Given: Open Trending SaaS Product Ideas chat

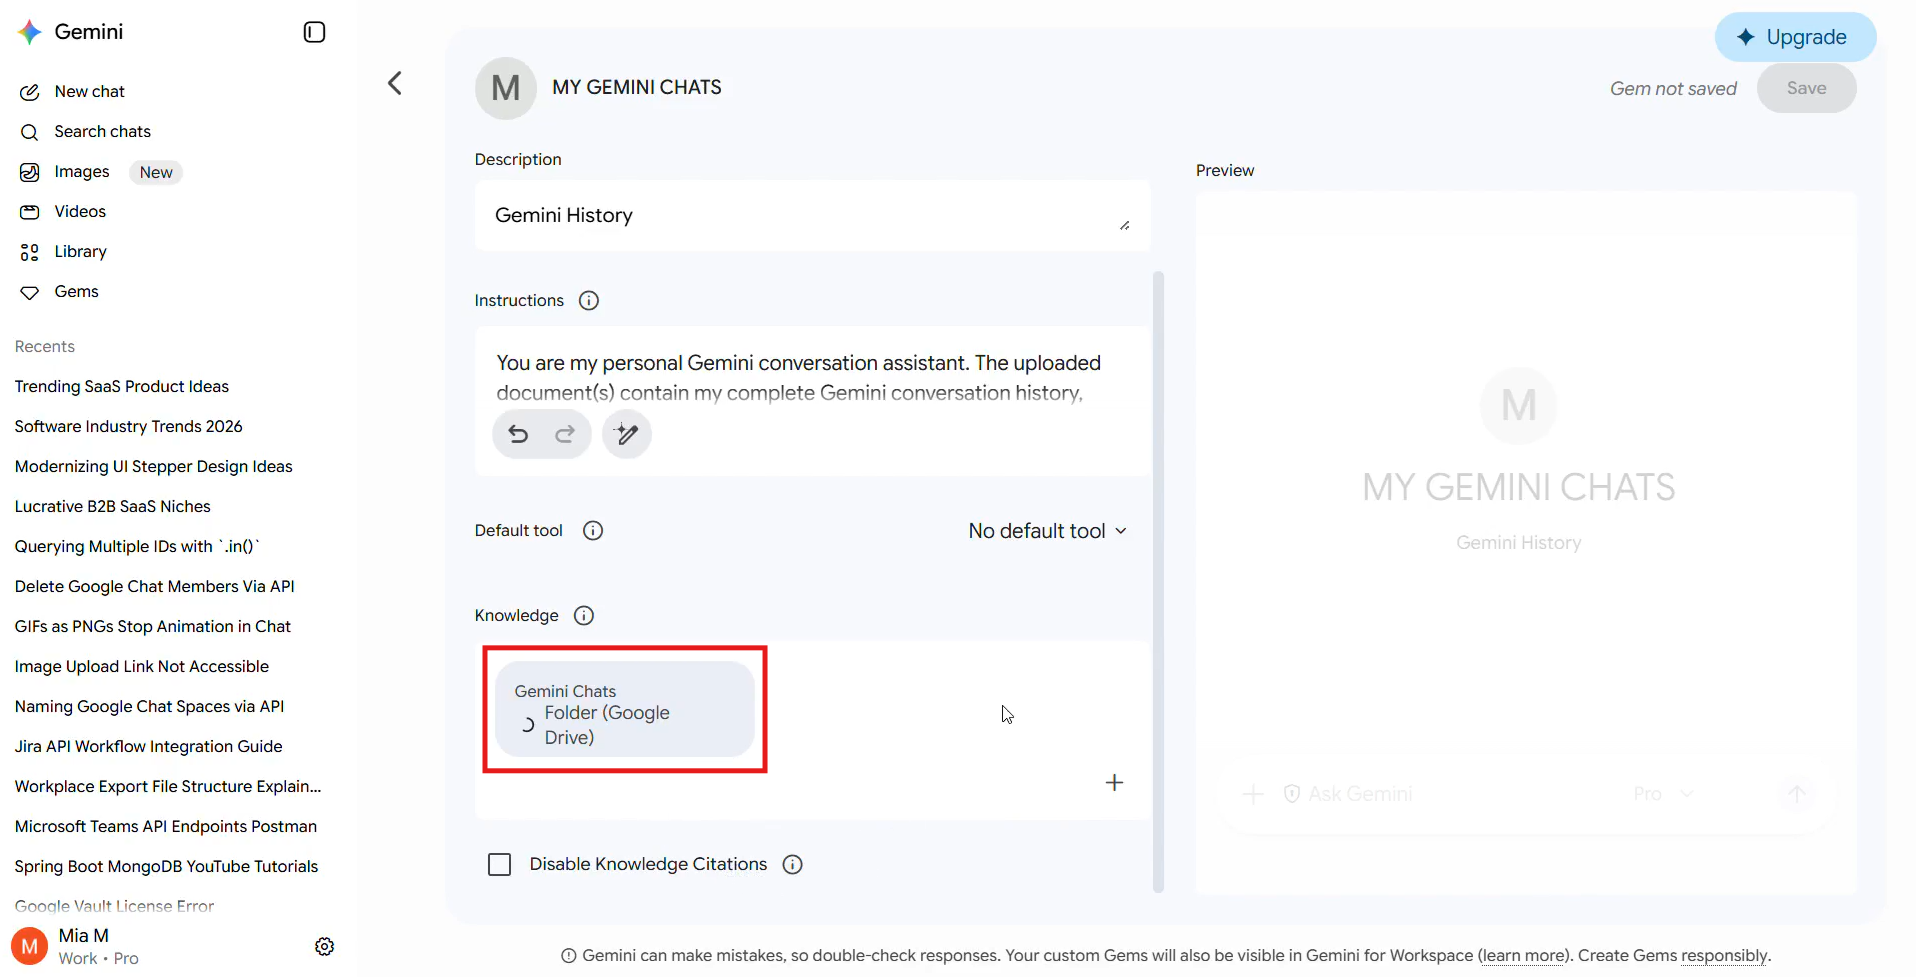Looking at the screenshot, I should click(122, 387).
